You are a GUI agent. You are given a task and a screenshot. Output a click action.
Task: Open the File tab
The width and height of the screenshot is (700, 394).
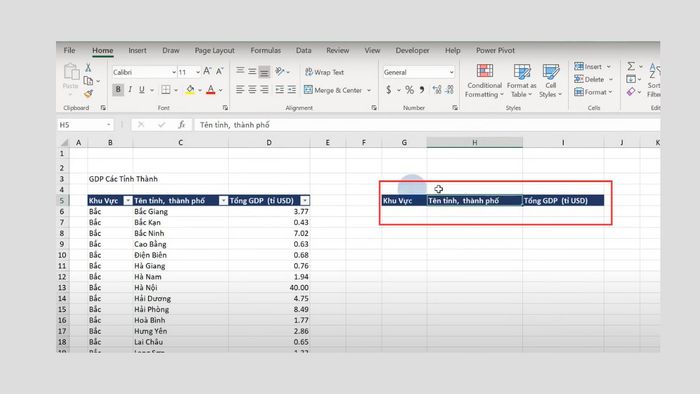coord(69,50)
